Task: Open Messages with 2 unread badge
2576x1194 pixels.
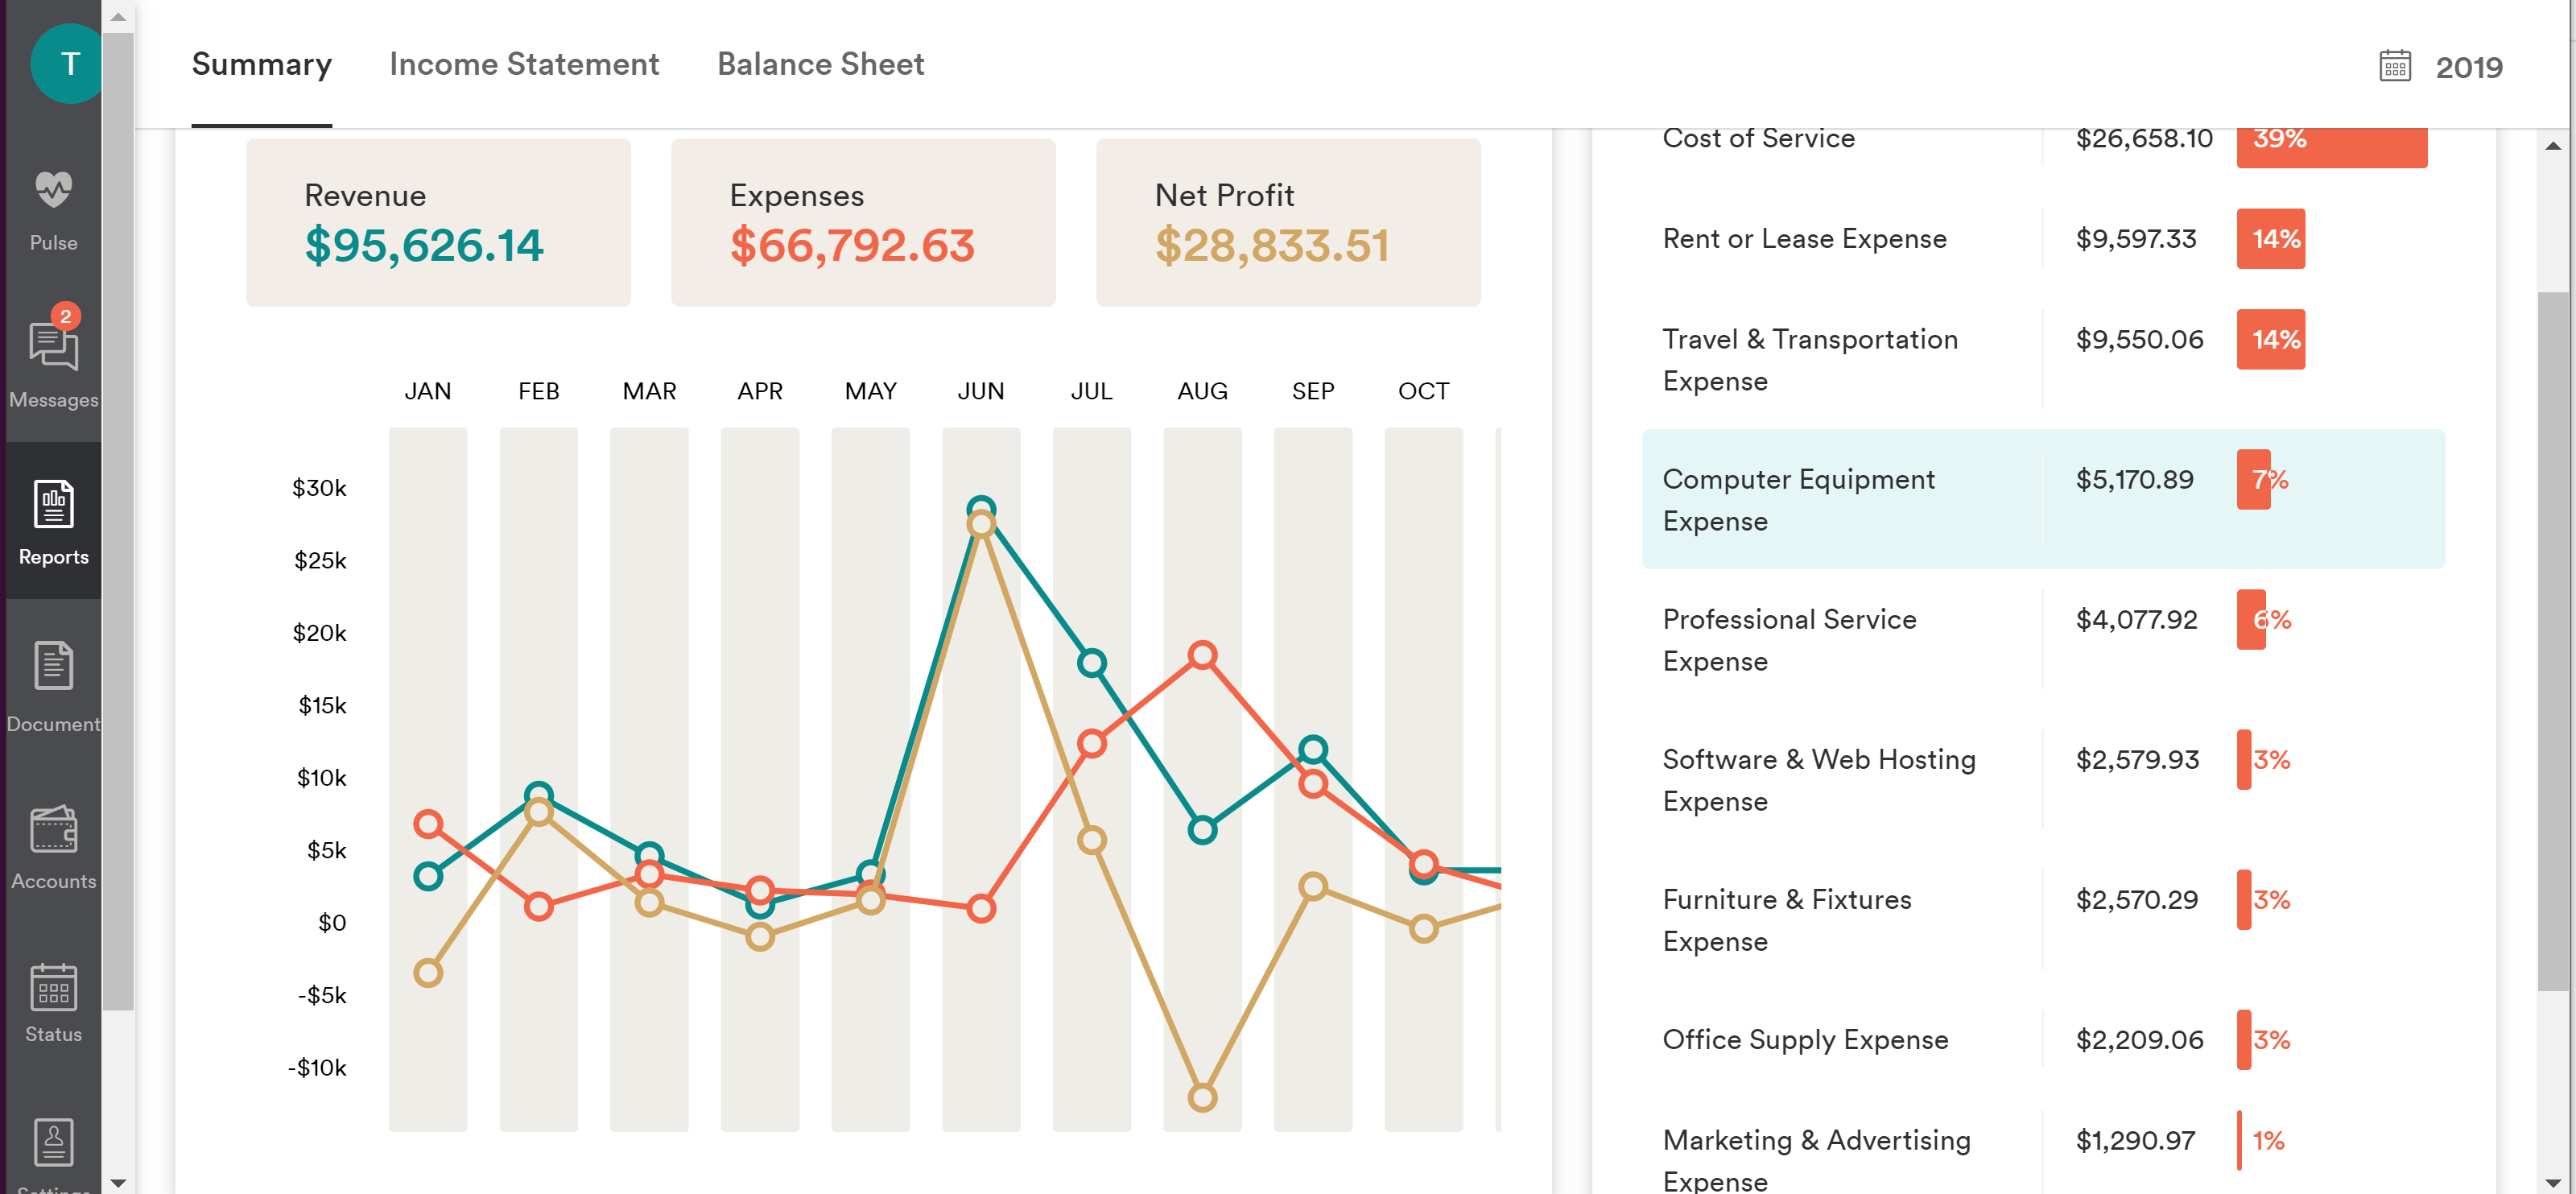Action: pyautogui.click(x=53, y=348)
